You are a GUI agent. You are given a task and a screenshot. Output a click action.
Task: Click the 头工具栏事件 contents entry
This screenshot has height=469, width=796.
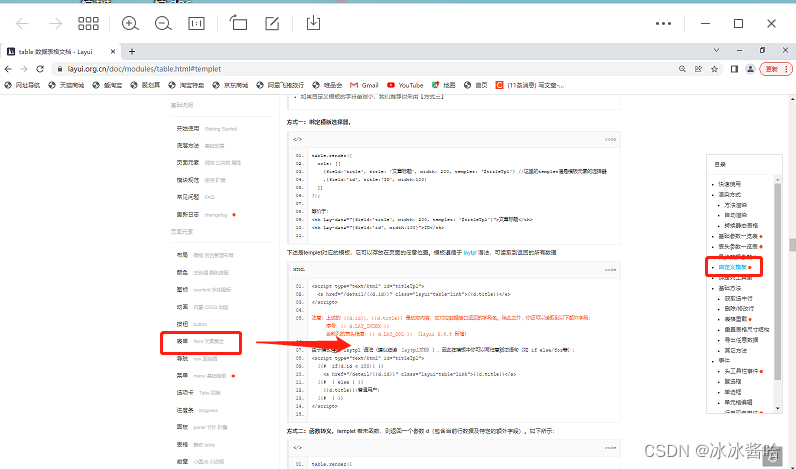pos(741,371)
